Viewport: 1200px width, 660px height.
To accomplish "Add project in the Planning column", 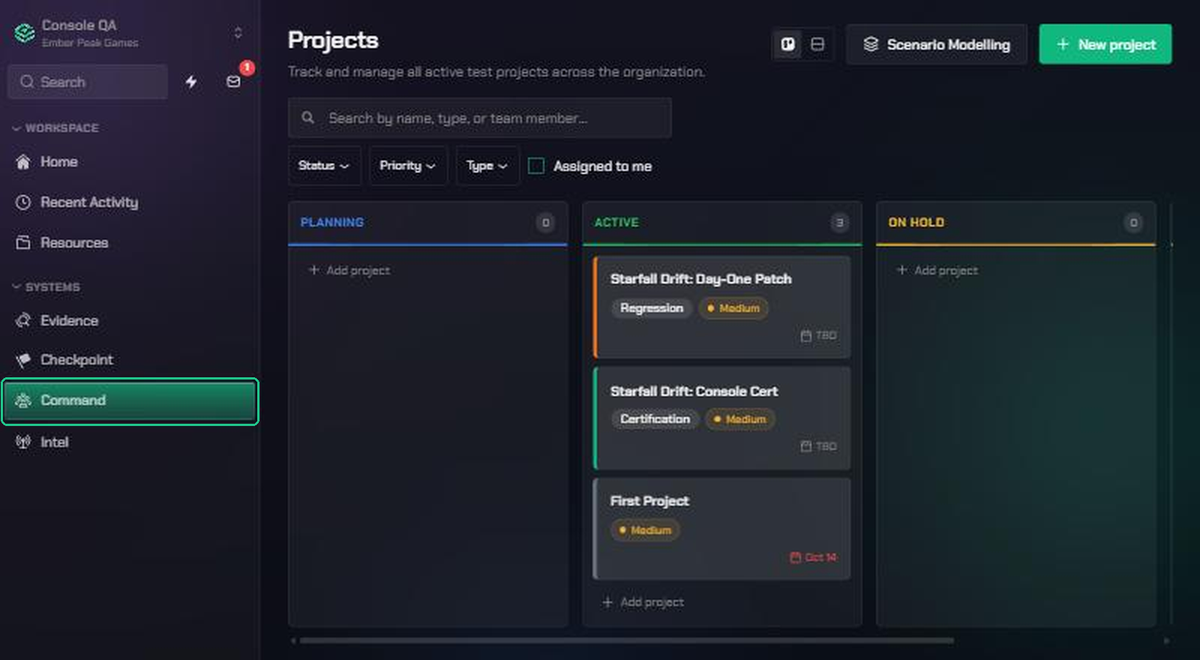I will click(x=349, y=271).
